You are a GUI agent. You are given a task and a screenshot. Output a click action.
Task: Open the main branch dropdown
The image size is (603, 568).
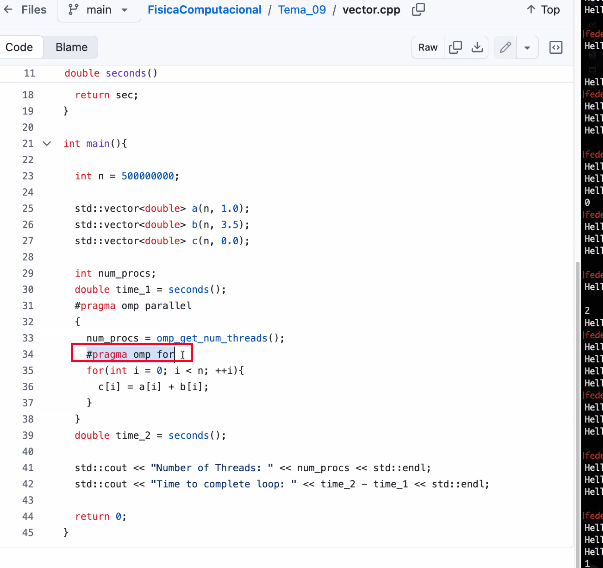pos(98,10)
